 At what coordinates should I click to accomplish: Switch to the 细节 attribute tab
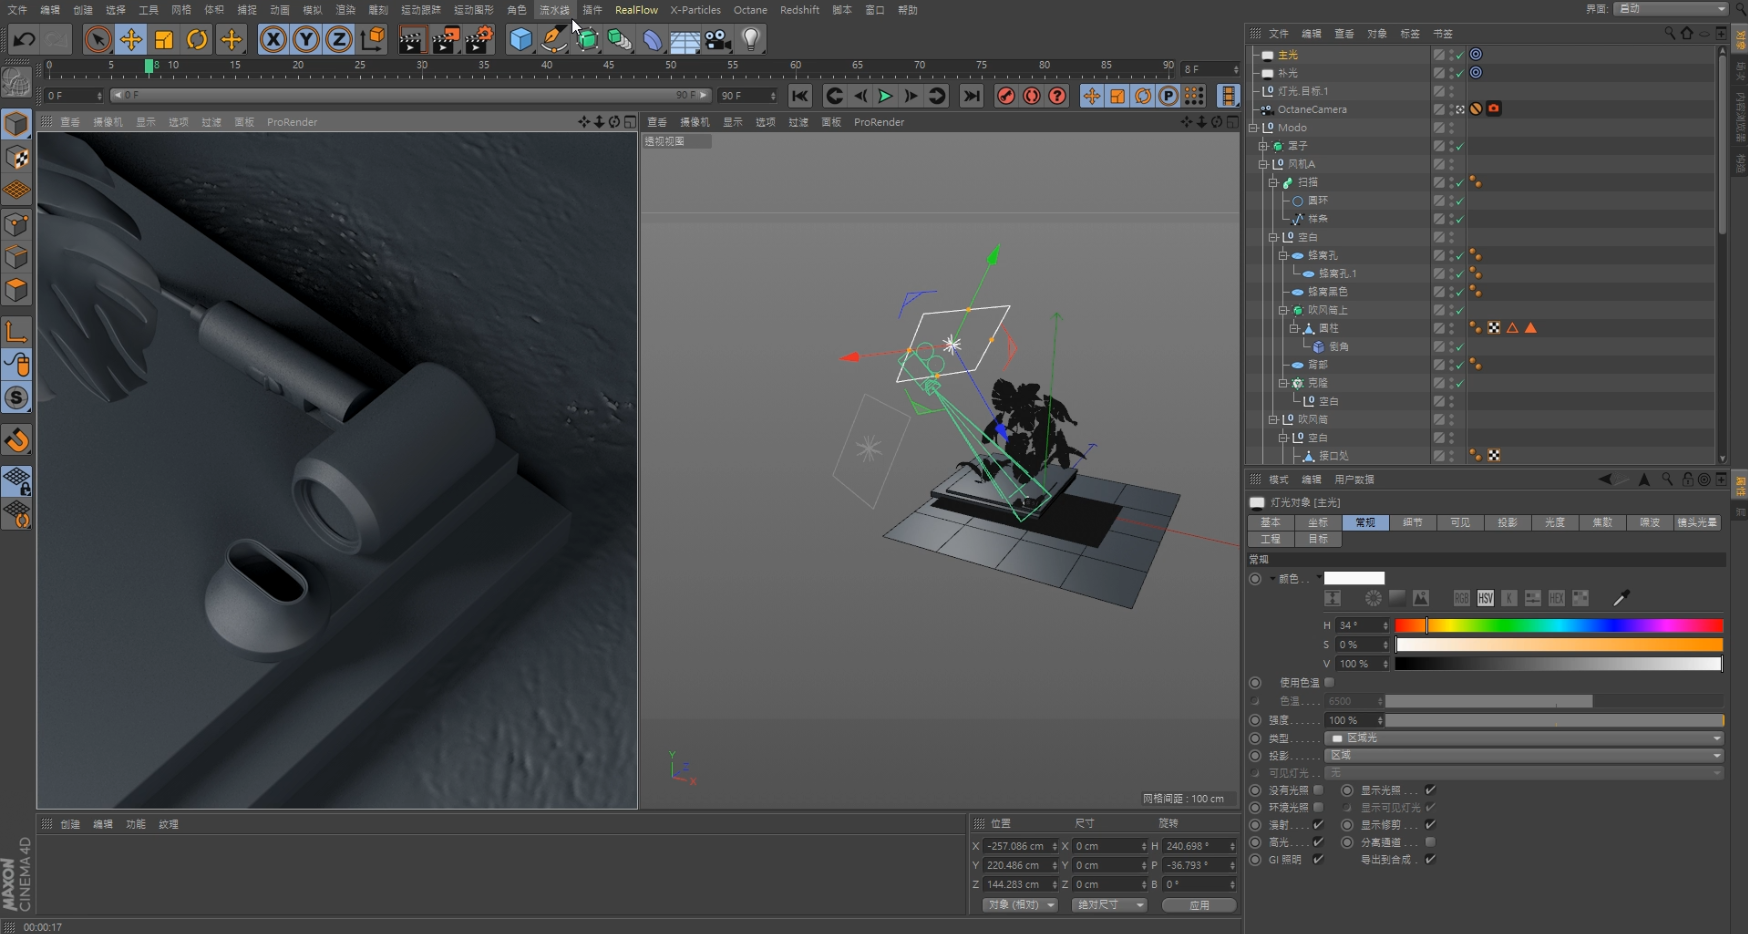tap(1412, 522)
